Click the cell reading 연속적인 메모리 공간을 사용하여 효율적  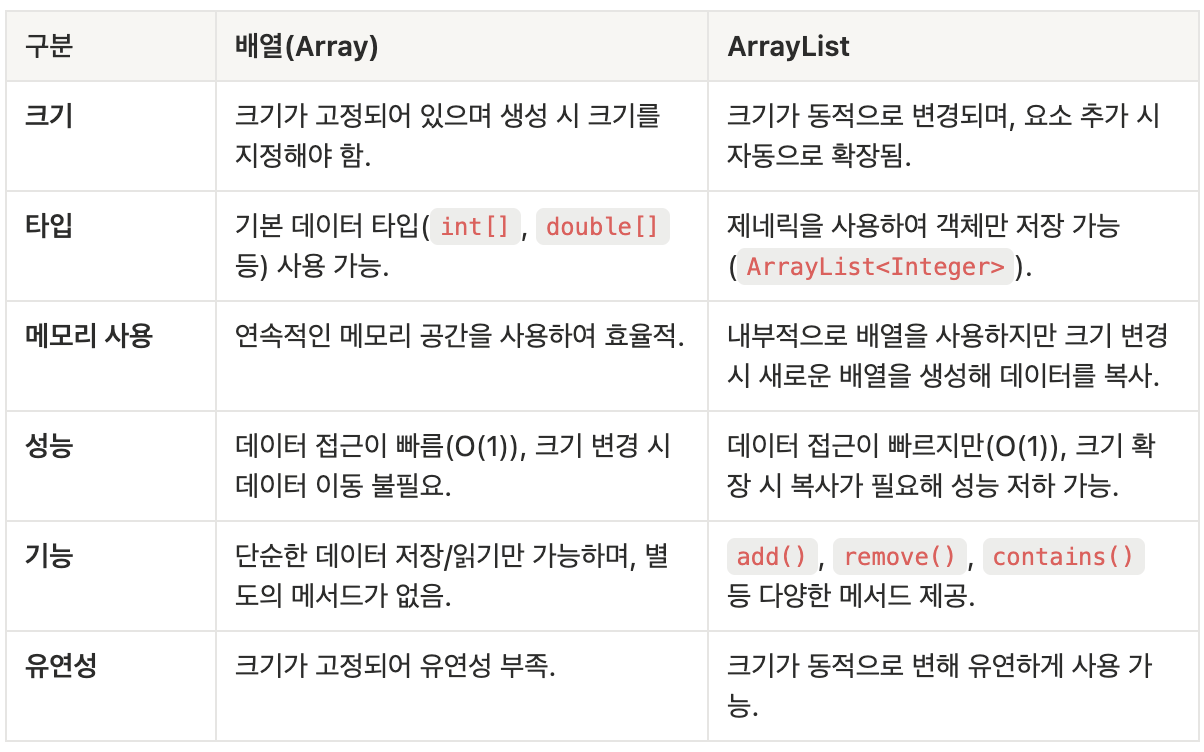(x=462, y=355)
